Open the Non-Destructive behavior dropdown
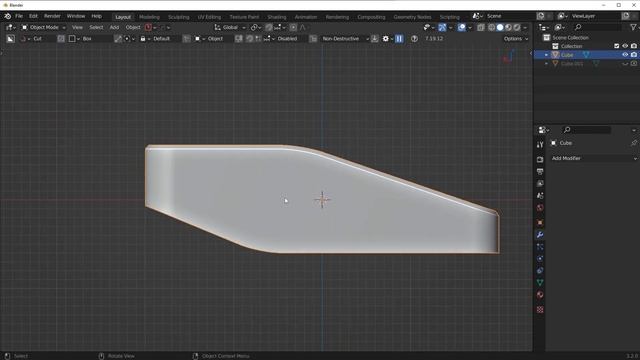Image resolution: width=640 pixels, height=360 pixels. (344, 39)
